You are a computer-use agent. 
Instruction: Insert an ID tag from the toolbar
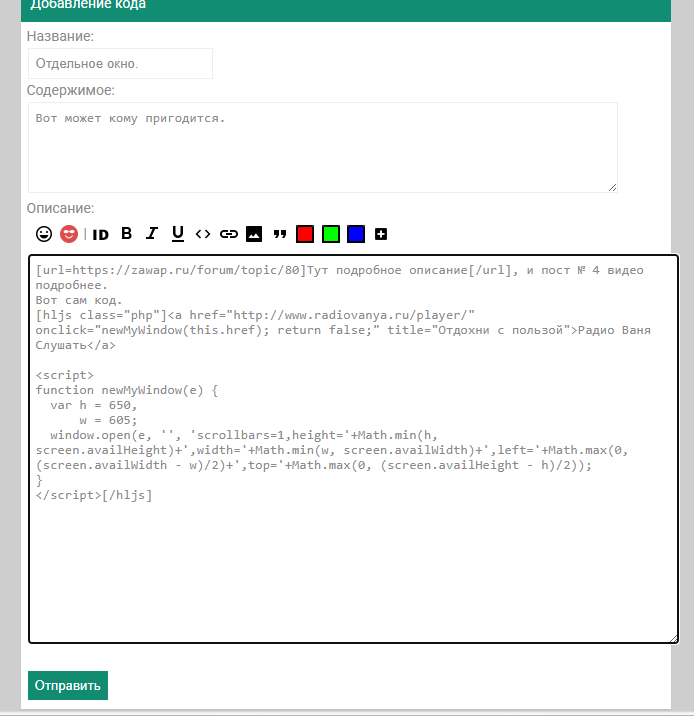(100, 234)
